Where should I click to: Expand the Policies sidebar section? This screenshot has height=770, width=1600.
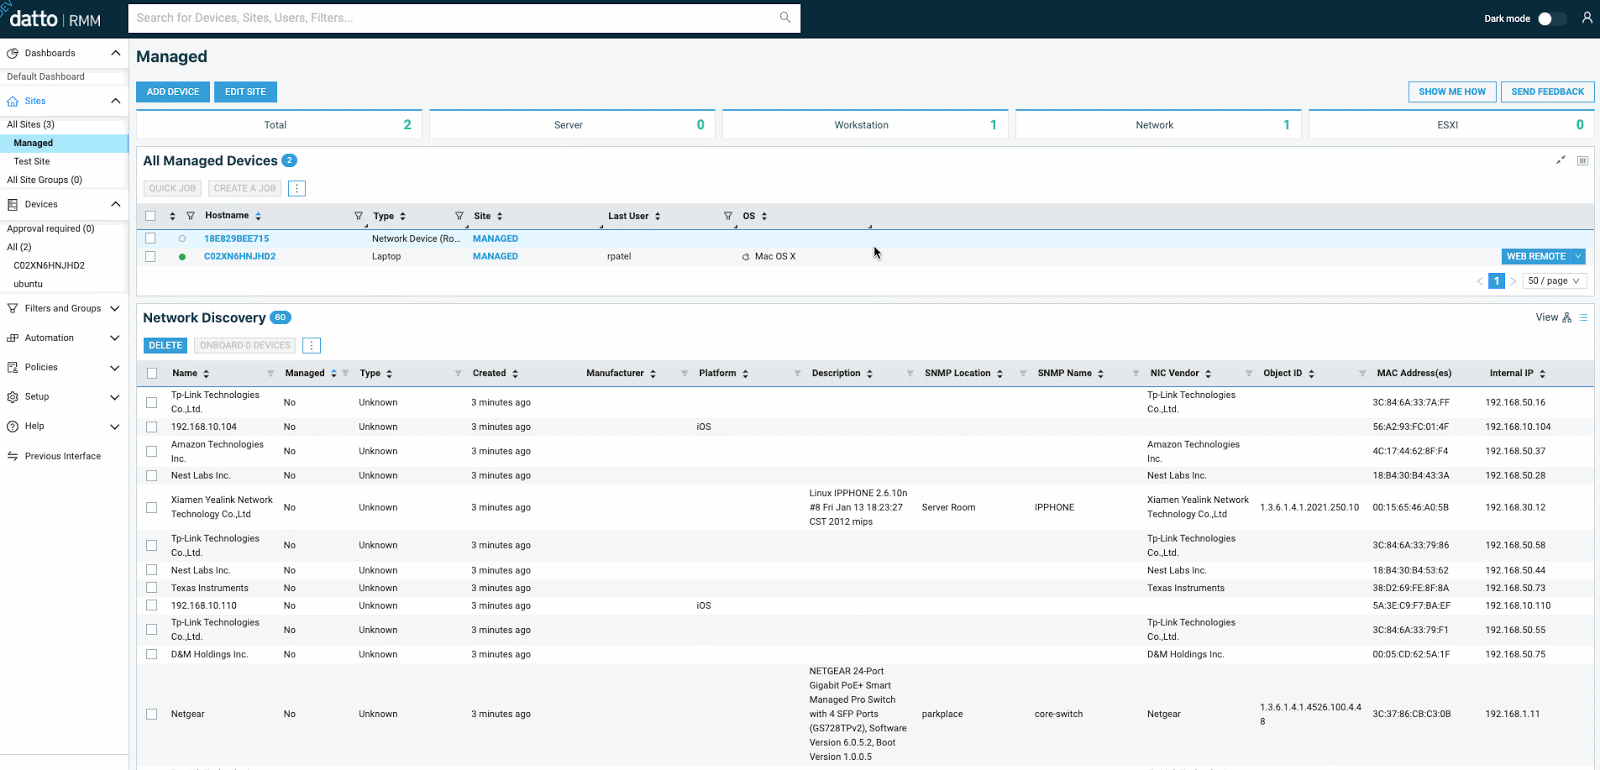pyautogui.click(x=115, y=367)
